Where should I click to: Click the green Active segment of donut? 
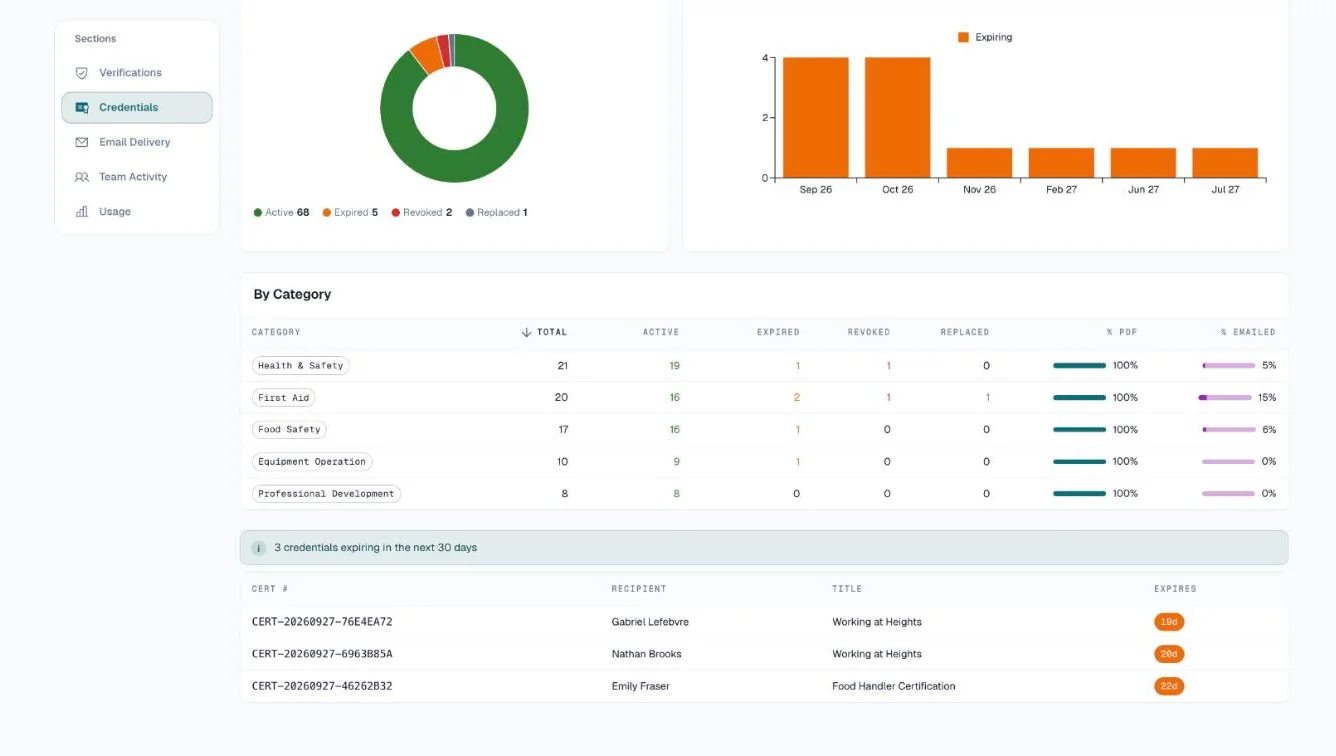[x=455, y=167]
